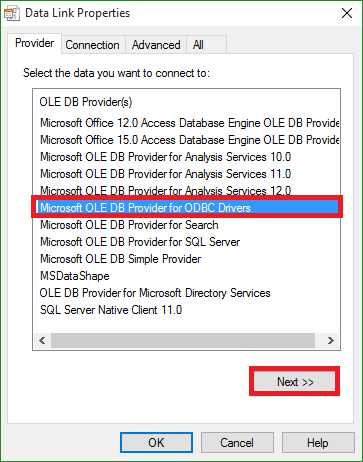Confirm with the OK button
Image resolution: width=363 pixels, height=462 pixels.
click(156, 443)
